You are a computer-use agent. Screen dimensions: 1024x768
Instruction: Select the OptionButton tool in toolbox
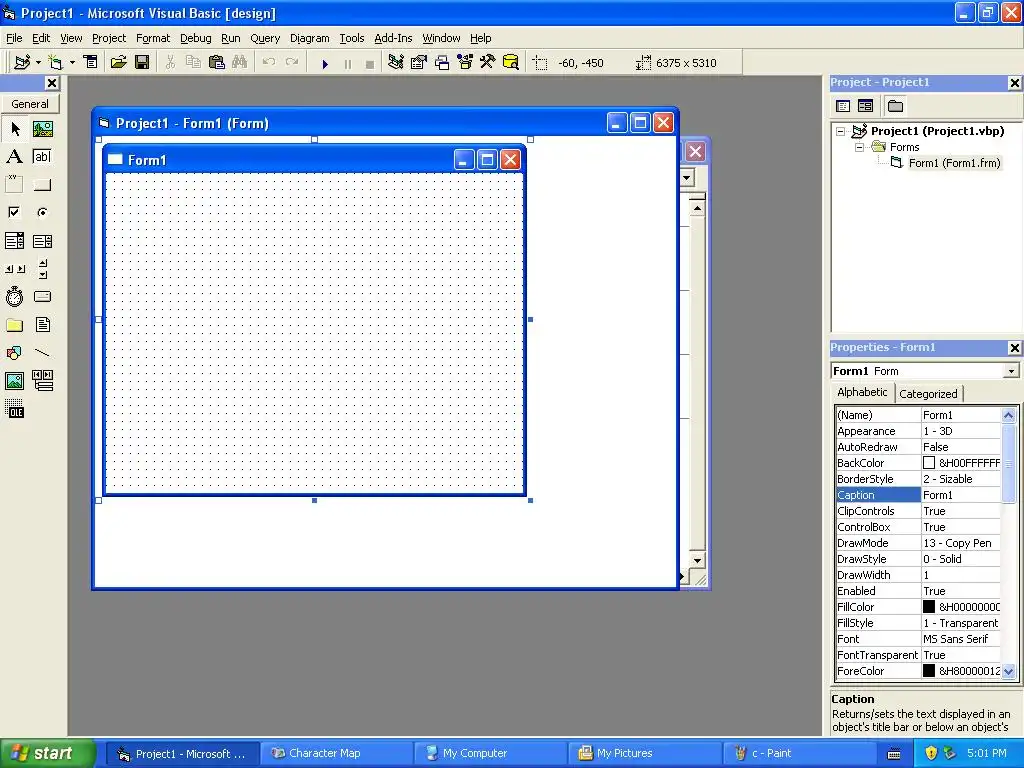[42, 212]
